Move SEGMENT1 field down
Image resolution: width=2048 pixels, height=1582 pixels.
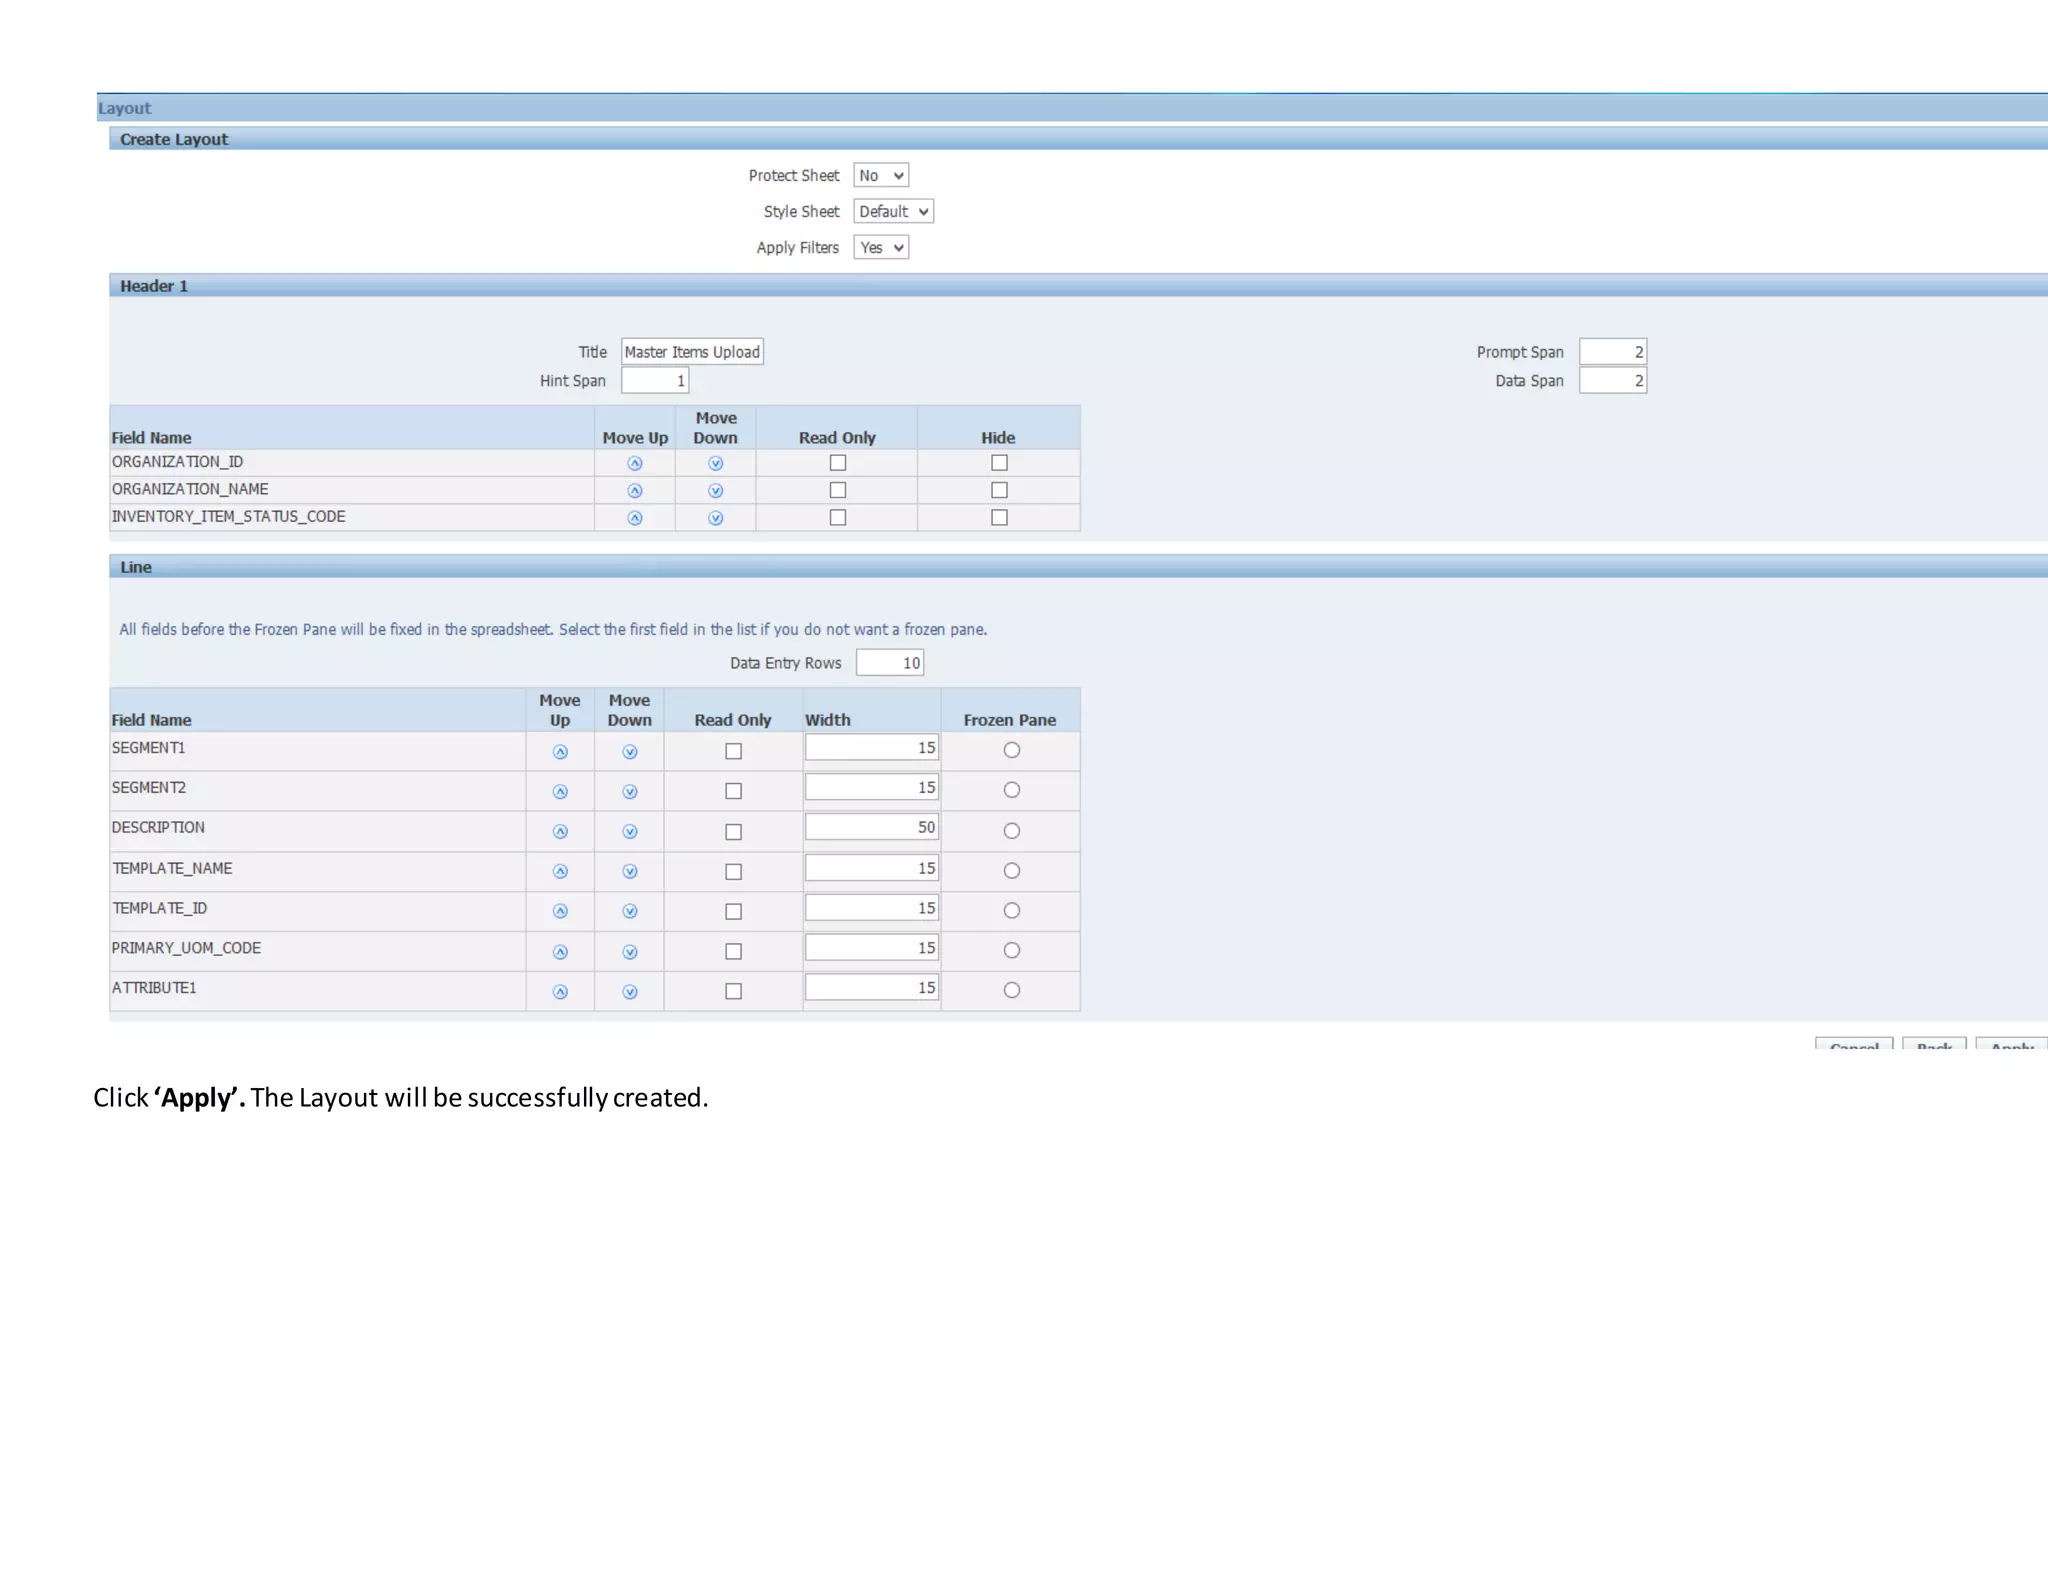point(629,752)
